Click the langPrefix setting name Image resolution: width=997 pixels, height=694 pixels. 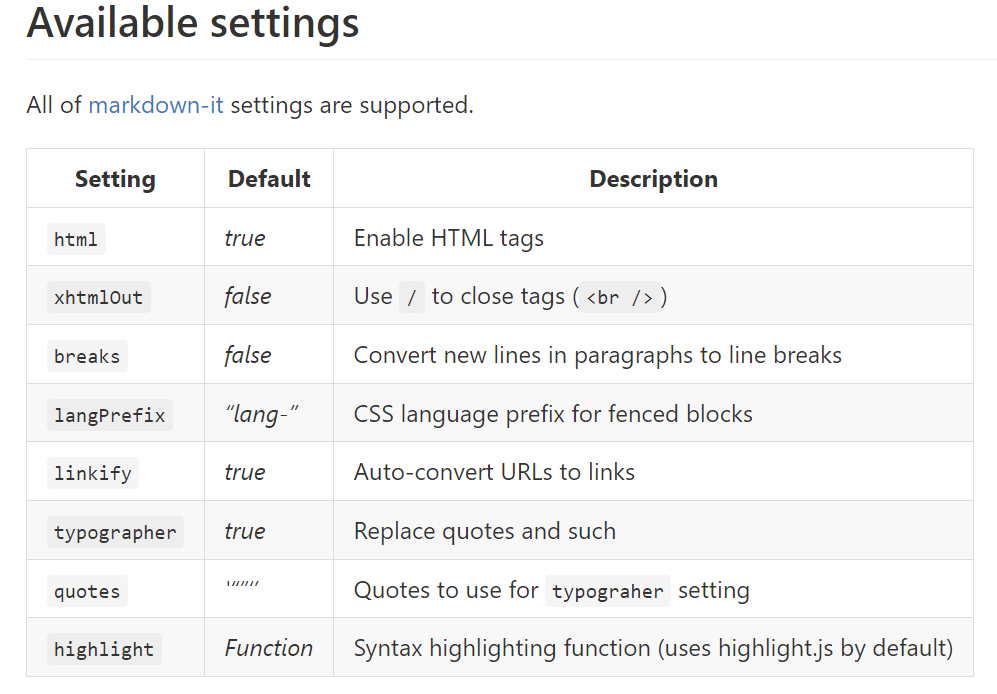click(x=109, y=415)
